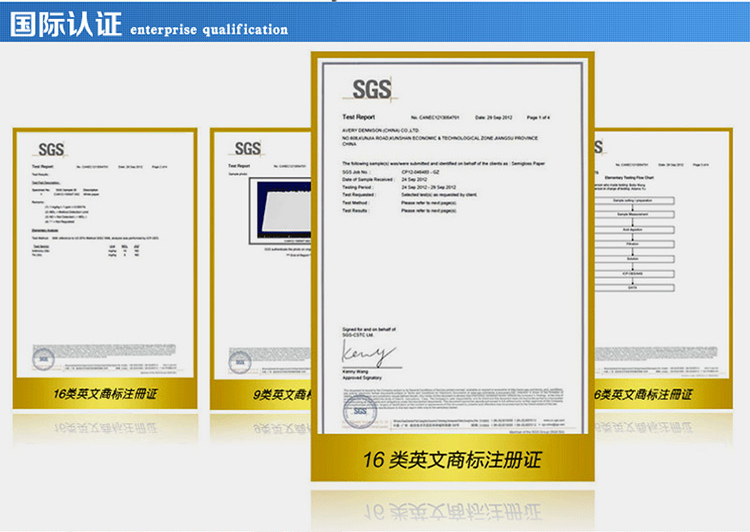Click the caption beginning '9类英文商'
This screenshot has height=532, width=750.
282,395
